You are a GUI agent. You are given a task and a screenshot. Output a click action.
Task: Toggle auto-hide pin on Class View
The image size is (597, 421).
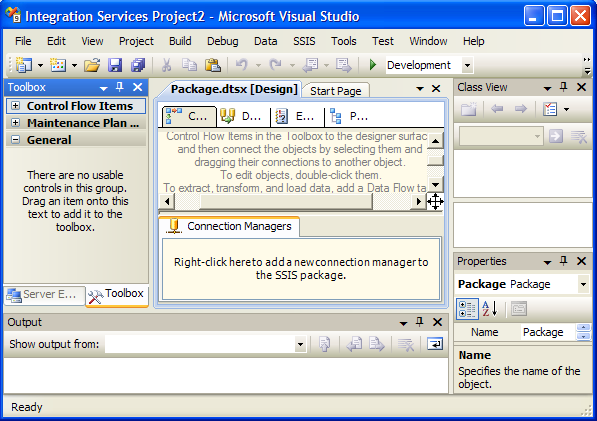563,87
